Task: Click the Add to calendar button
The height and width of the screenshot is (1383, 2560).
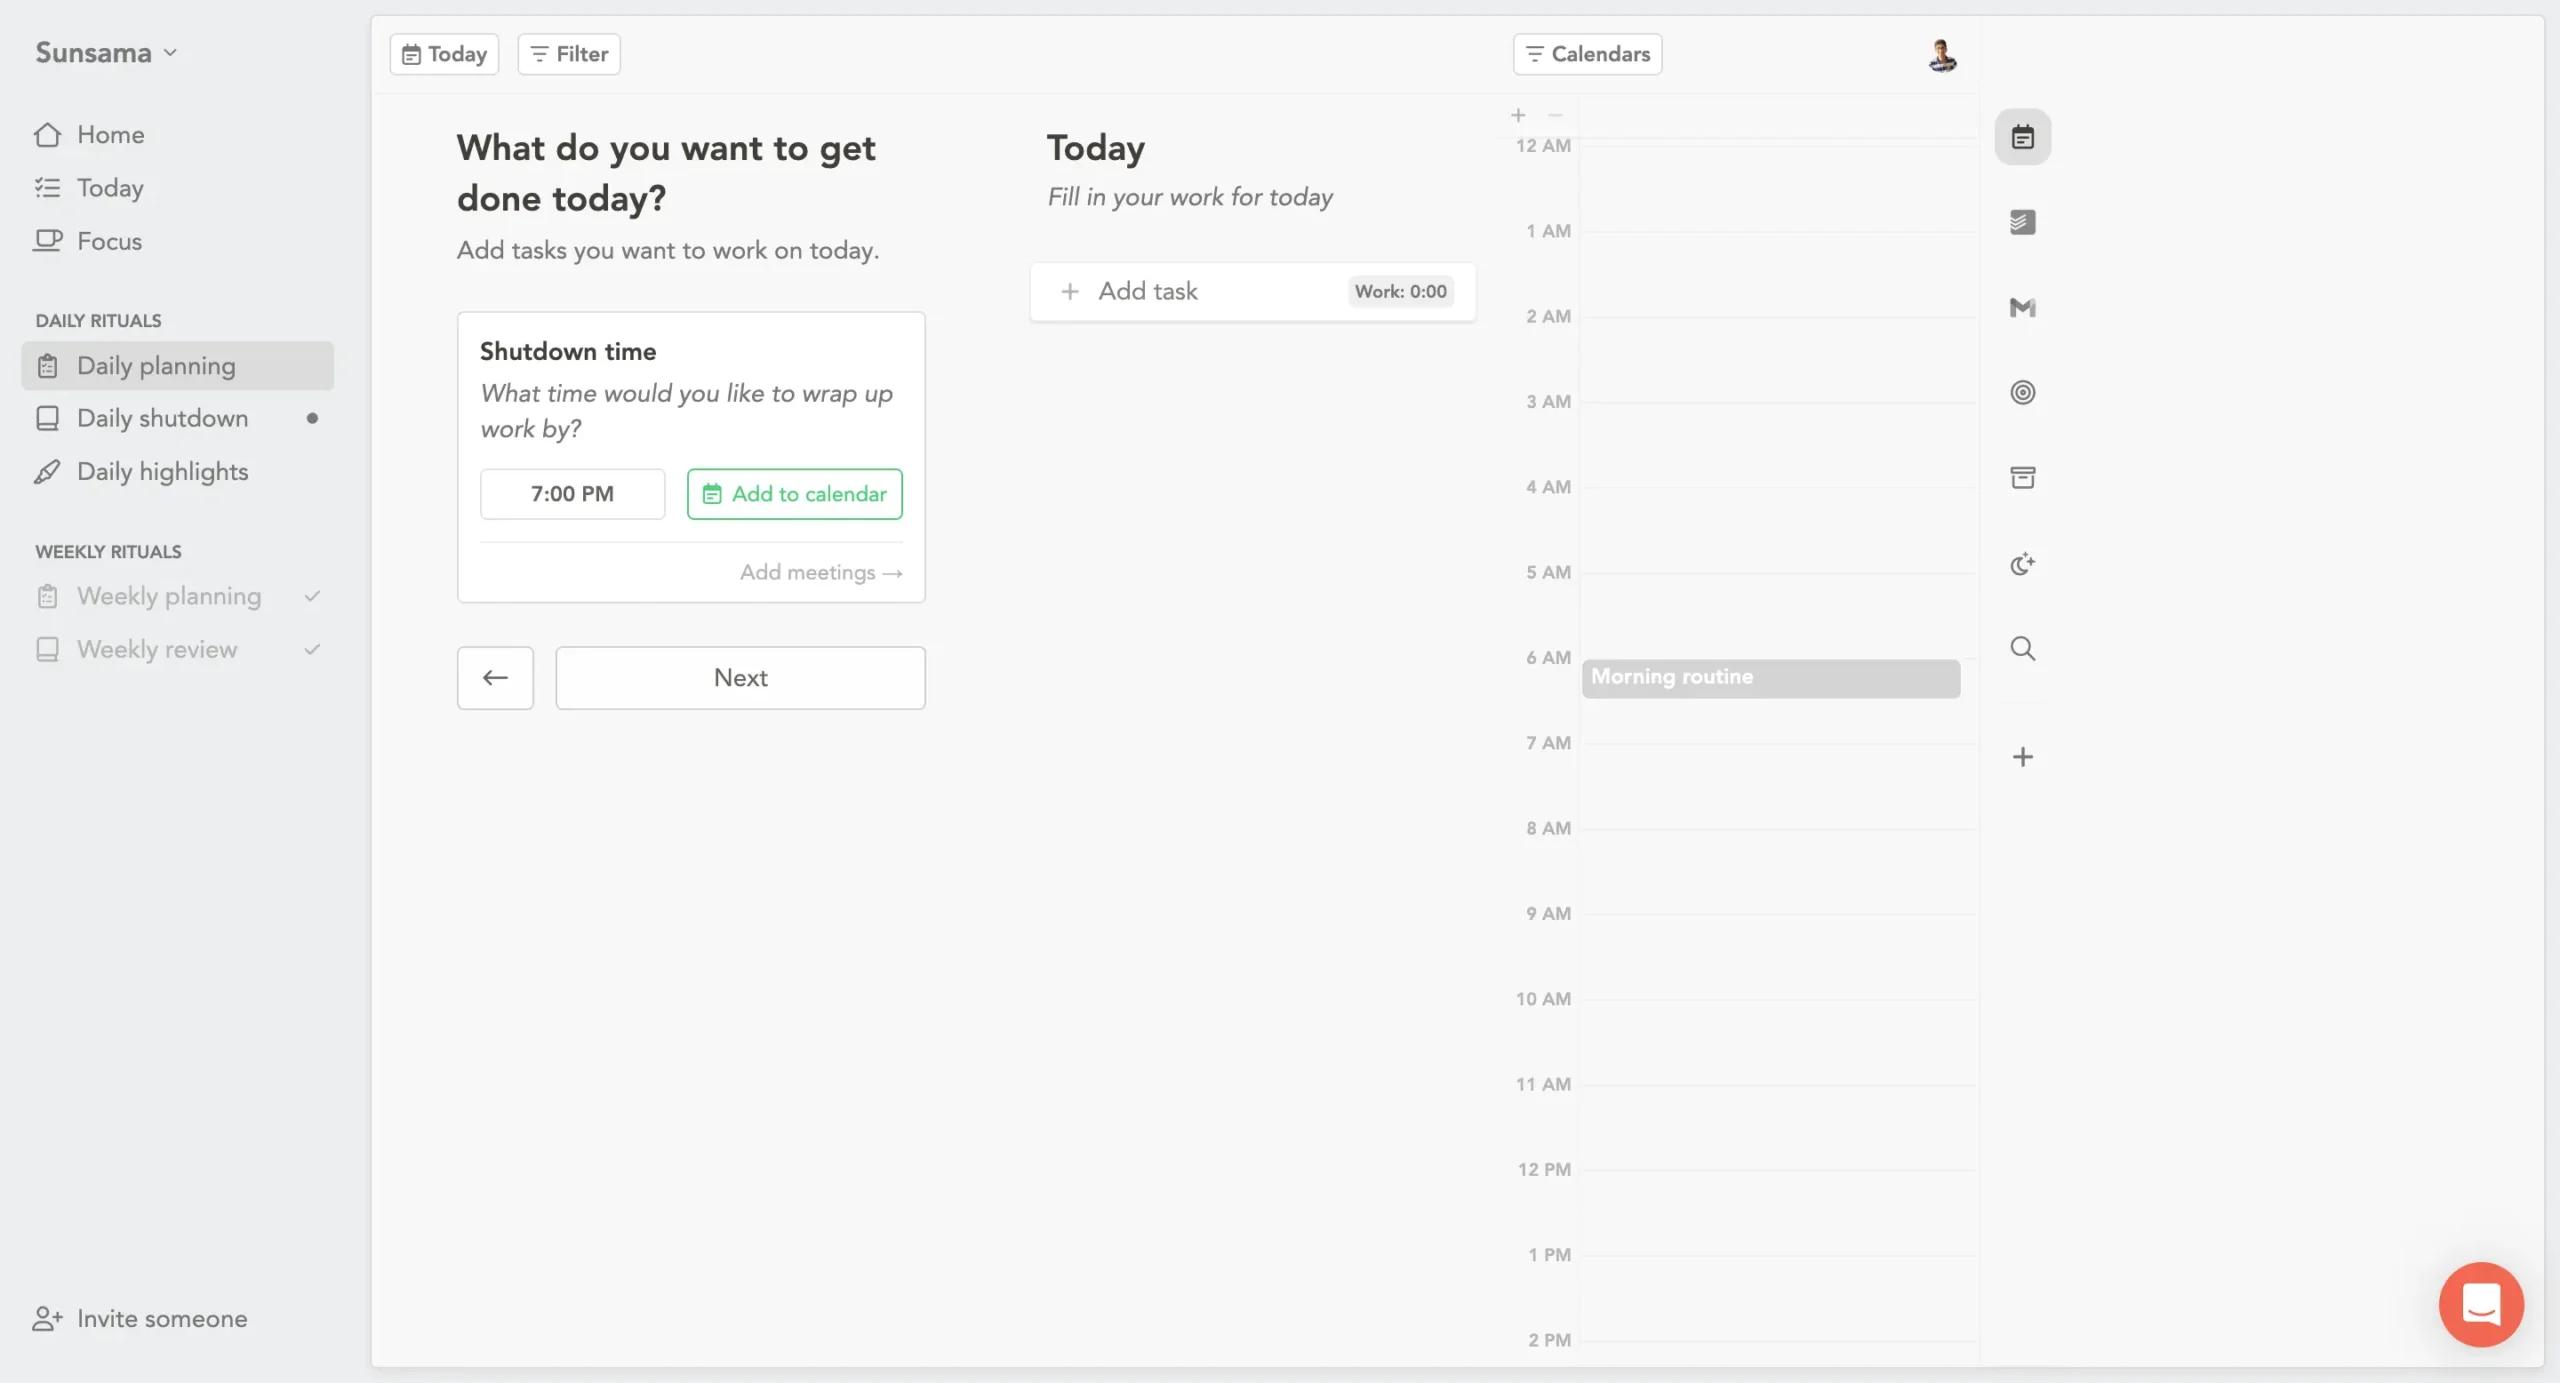Action: click(794, 494)
